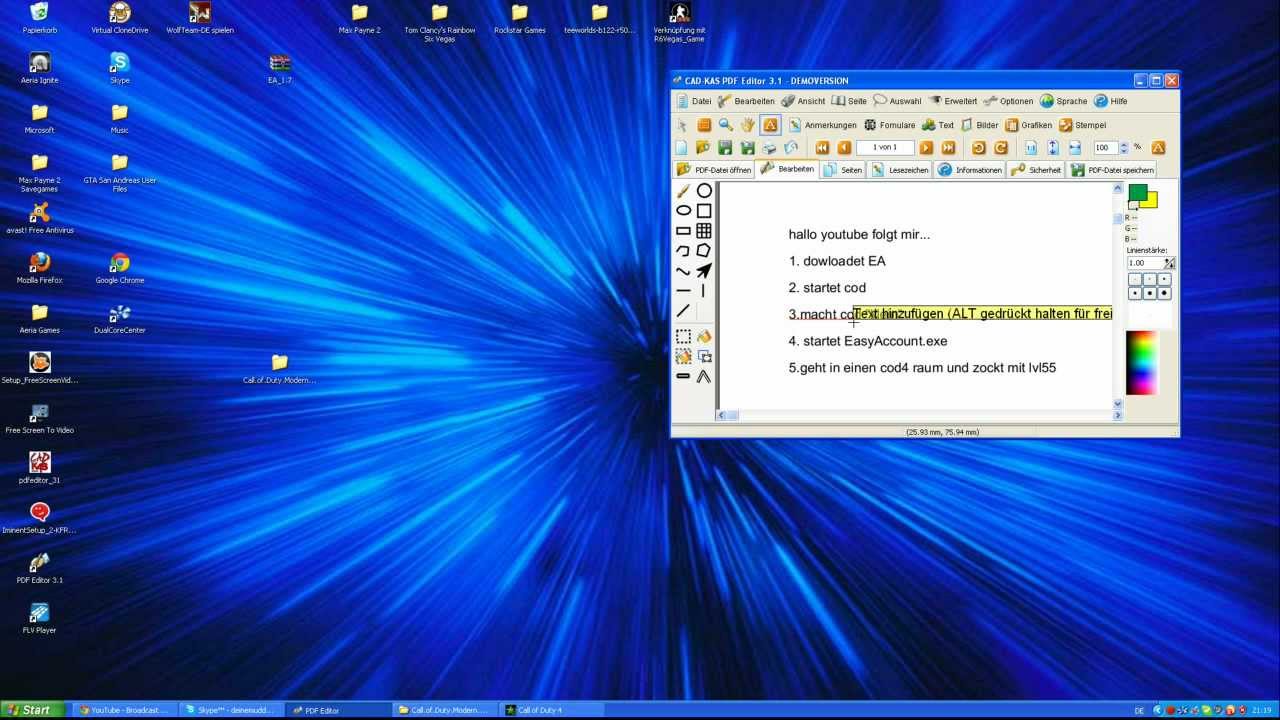Click the green foreground color swatch
Viewport: 1280px width, 720px height.
[x=1138, y=192]
